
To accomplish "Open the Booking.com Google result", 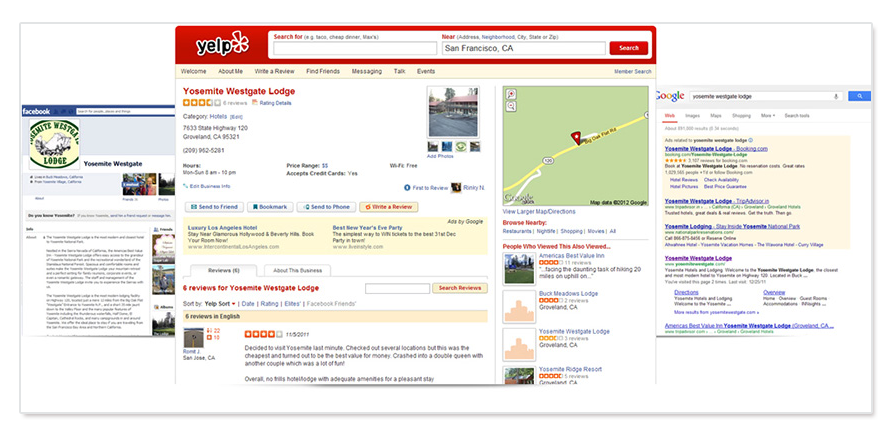I will click(716, 148).
